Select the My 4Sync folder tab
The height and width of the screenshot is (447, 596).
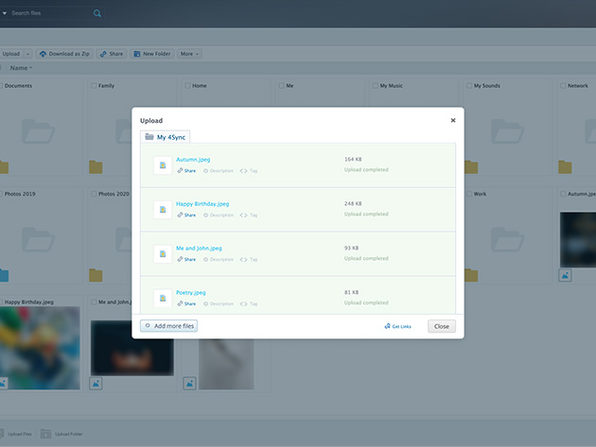[165, 137]
